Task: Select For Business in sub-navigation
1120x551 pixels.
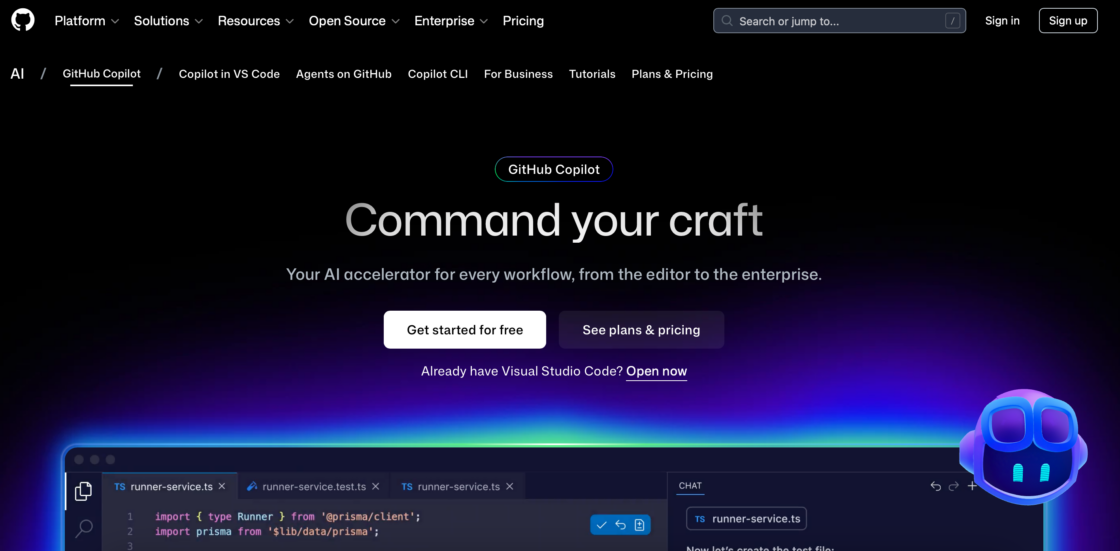Action: click(519, 74)
